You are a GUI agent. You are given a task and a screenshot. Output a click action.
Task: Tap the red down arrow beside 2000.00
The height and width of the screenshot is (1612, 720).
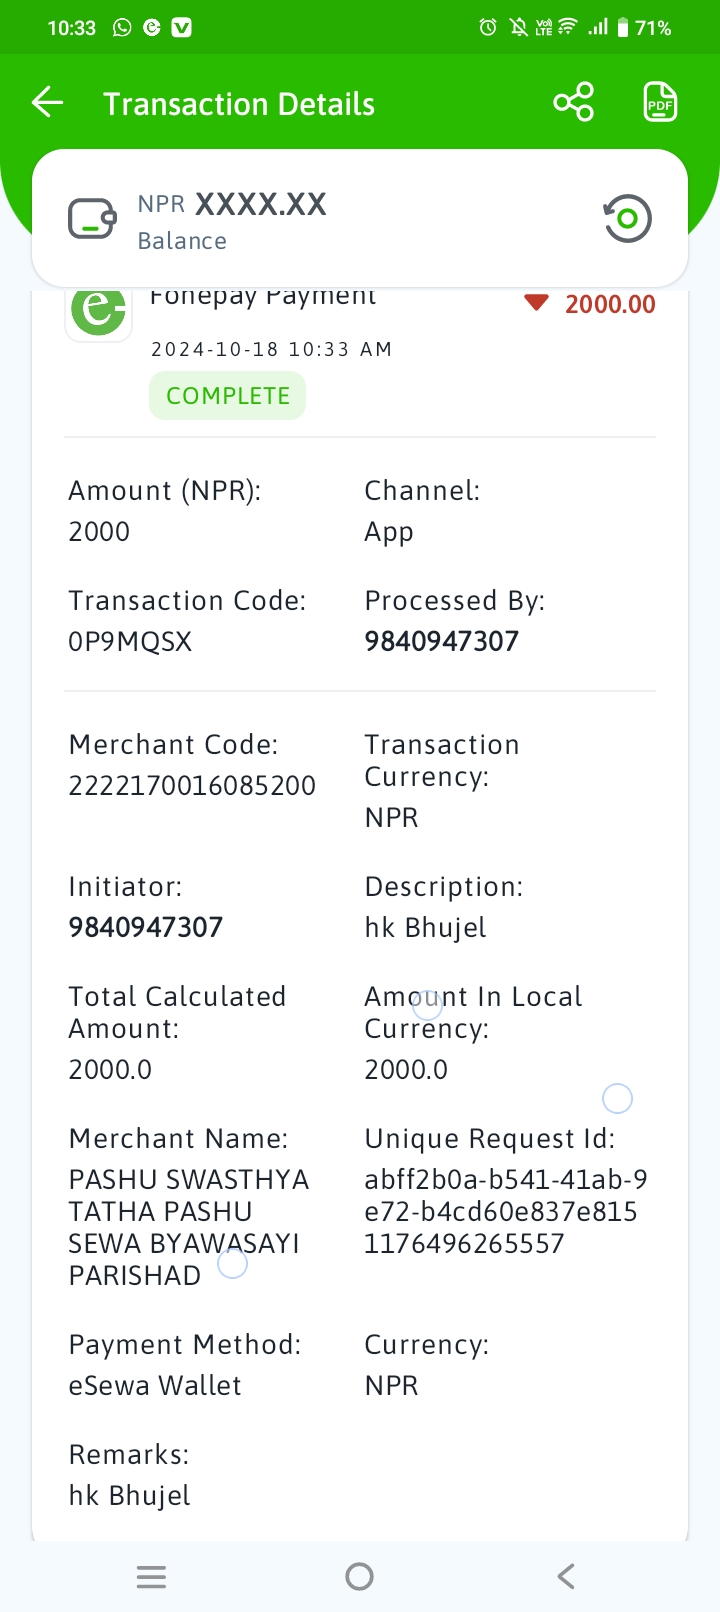pos(537,302)
